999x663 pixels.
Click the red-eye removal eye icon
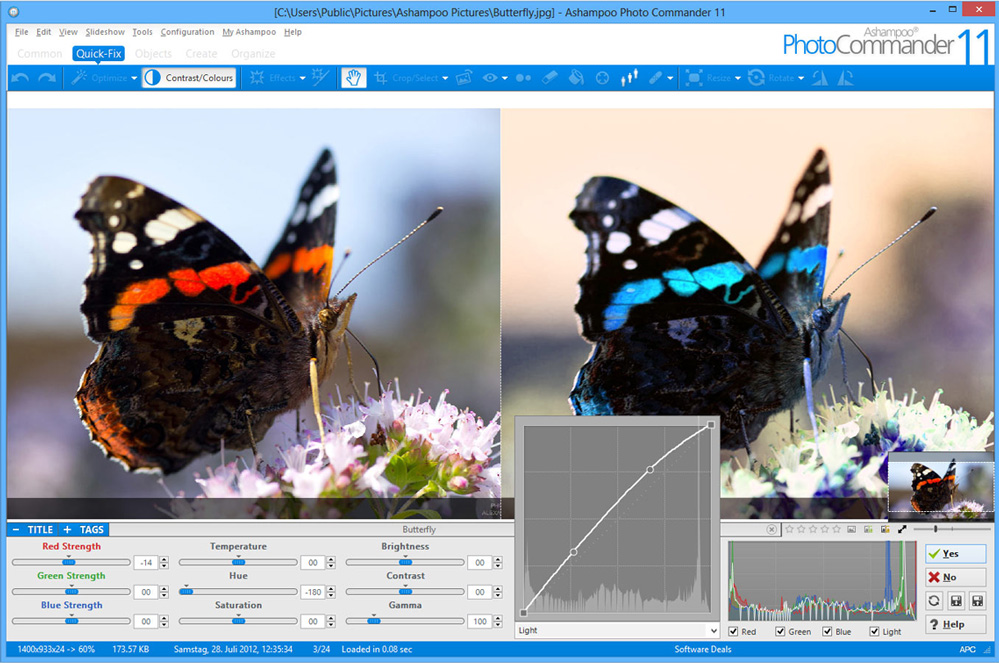click(490, 78)
